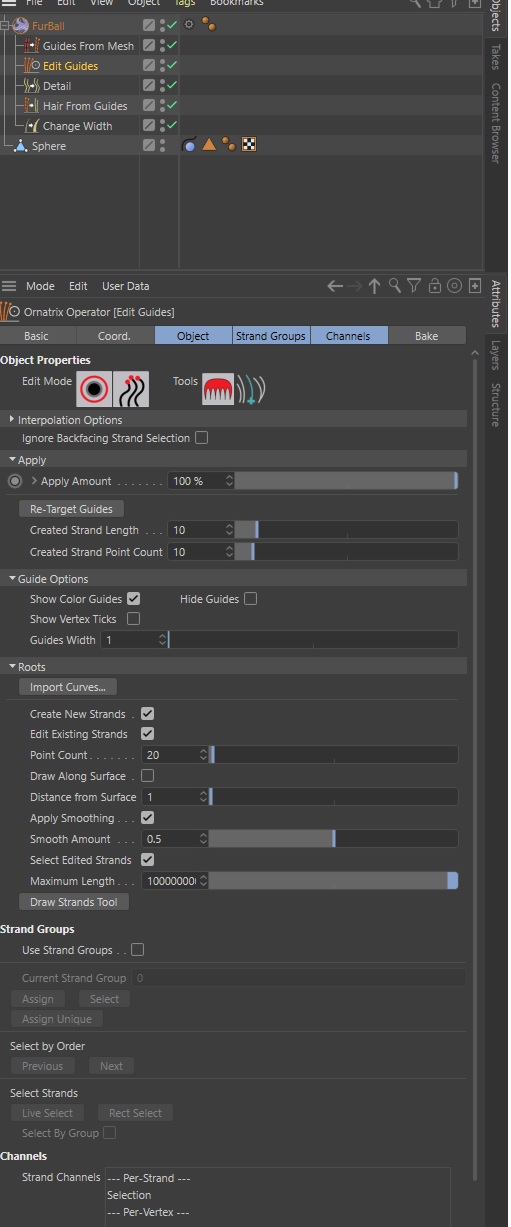Select the orange dots tag on FurBall

(x=208, y=24)
